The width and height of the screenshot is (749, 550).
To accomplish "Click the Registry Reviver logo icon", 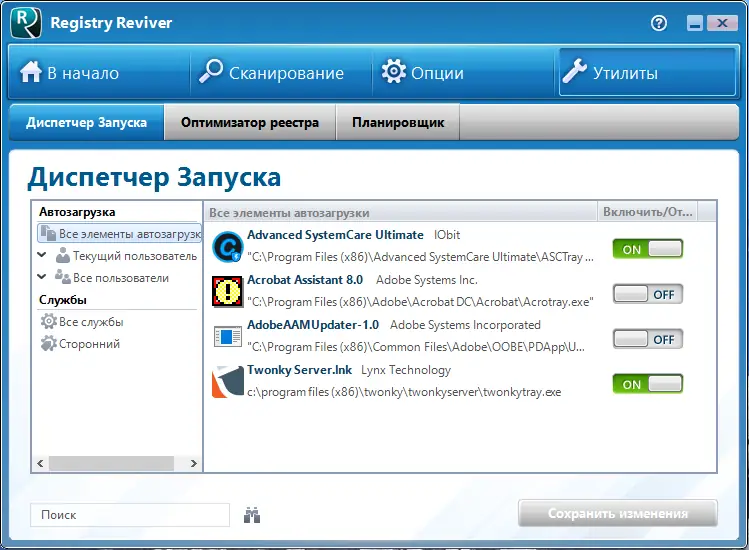I will click(x=26, y=22).
